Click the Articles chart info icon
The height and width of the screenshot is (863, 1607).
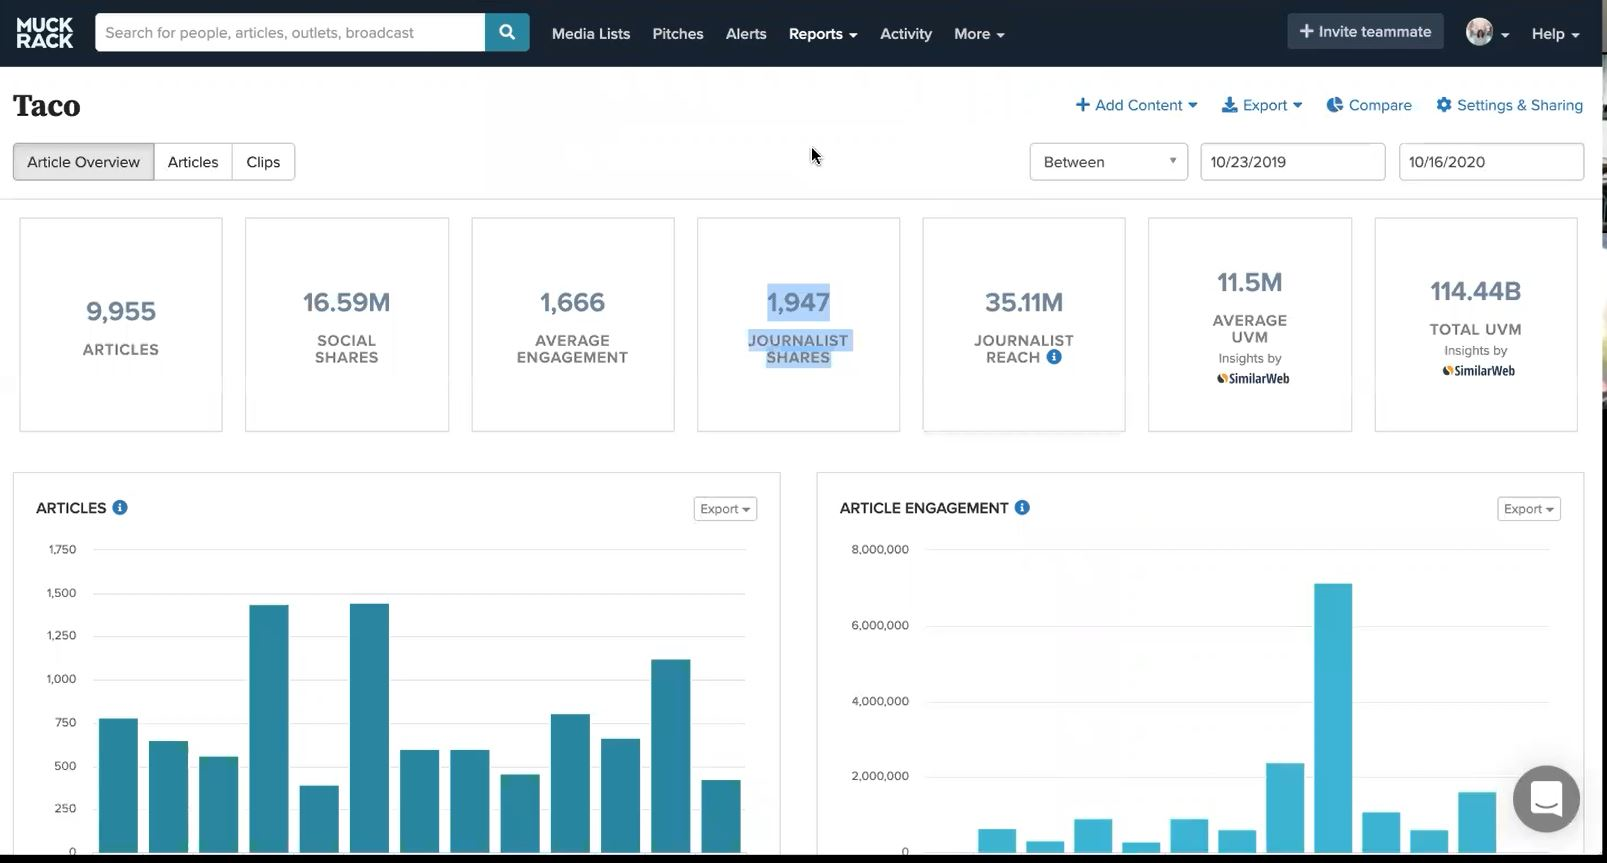120,507
